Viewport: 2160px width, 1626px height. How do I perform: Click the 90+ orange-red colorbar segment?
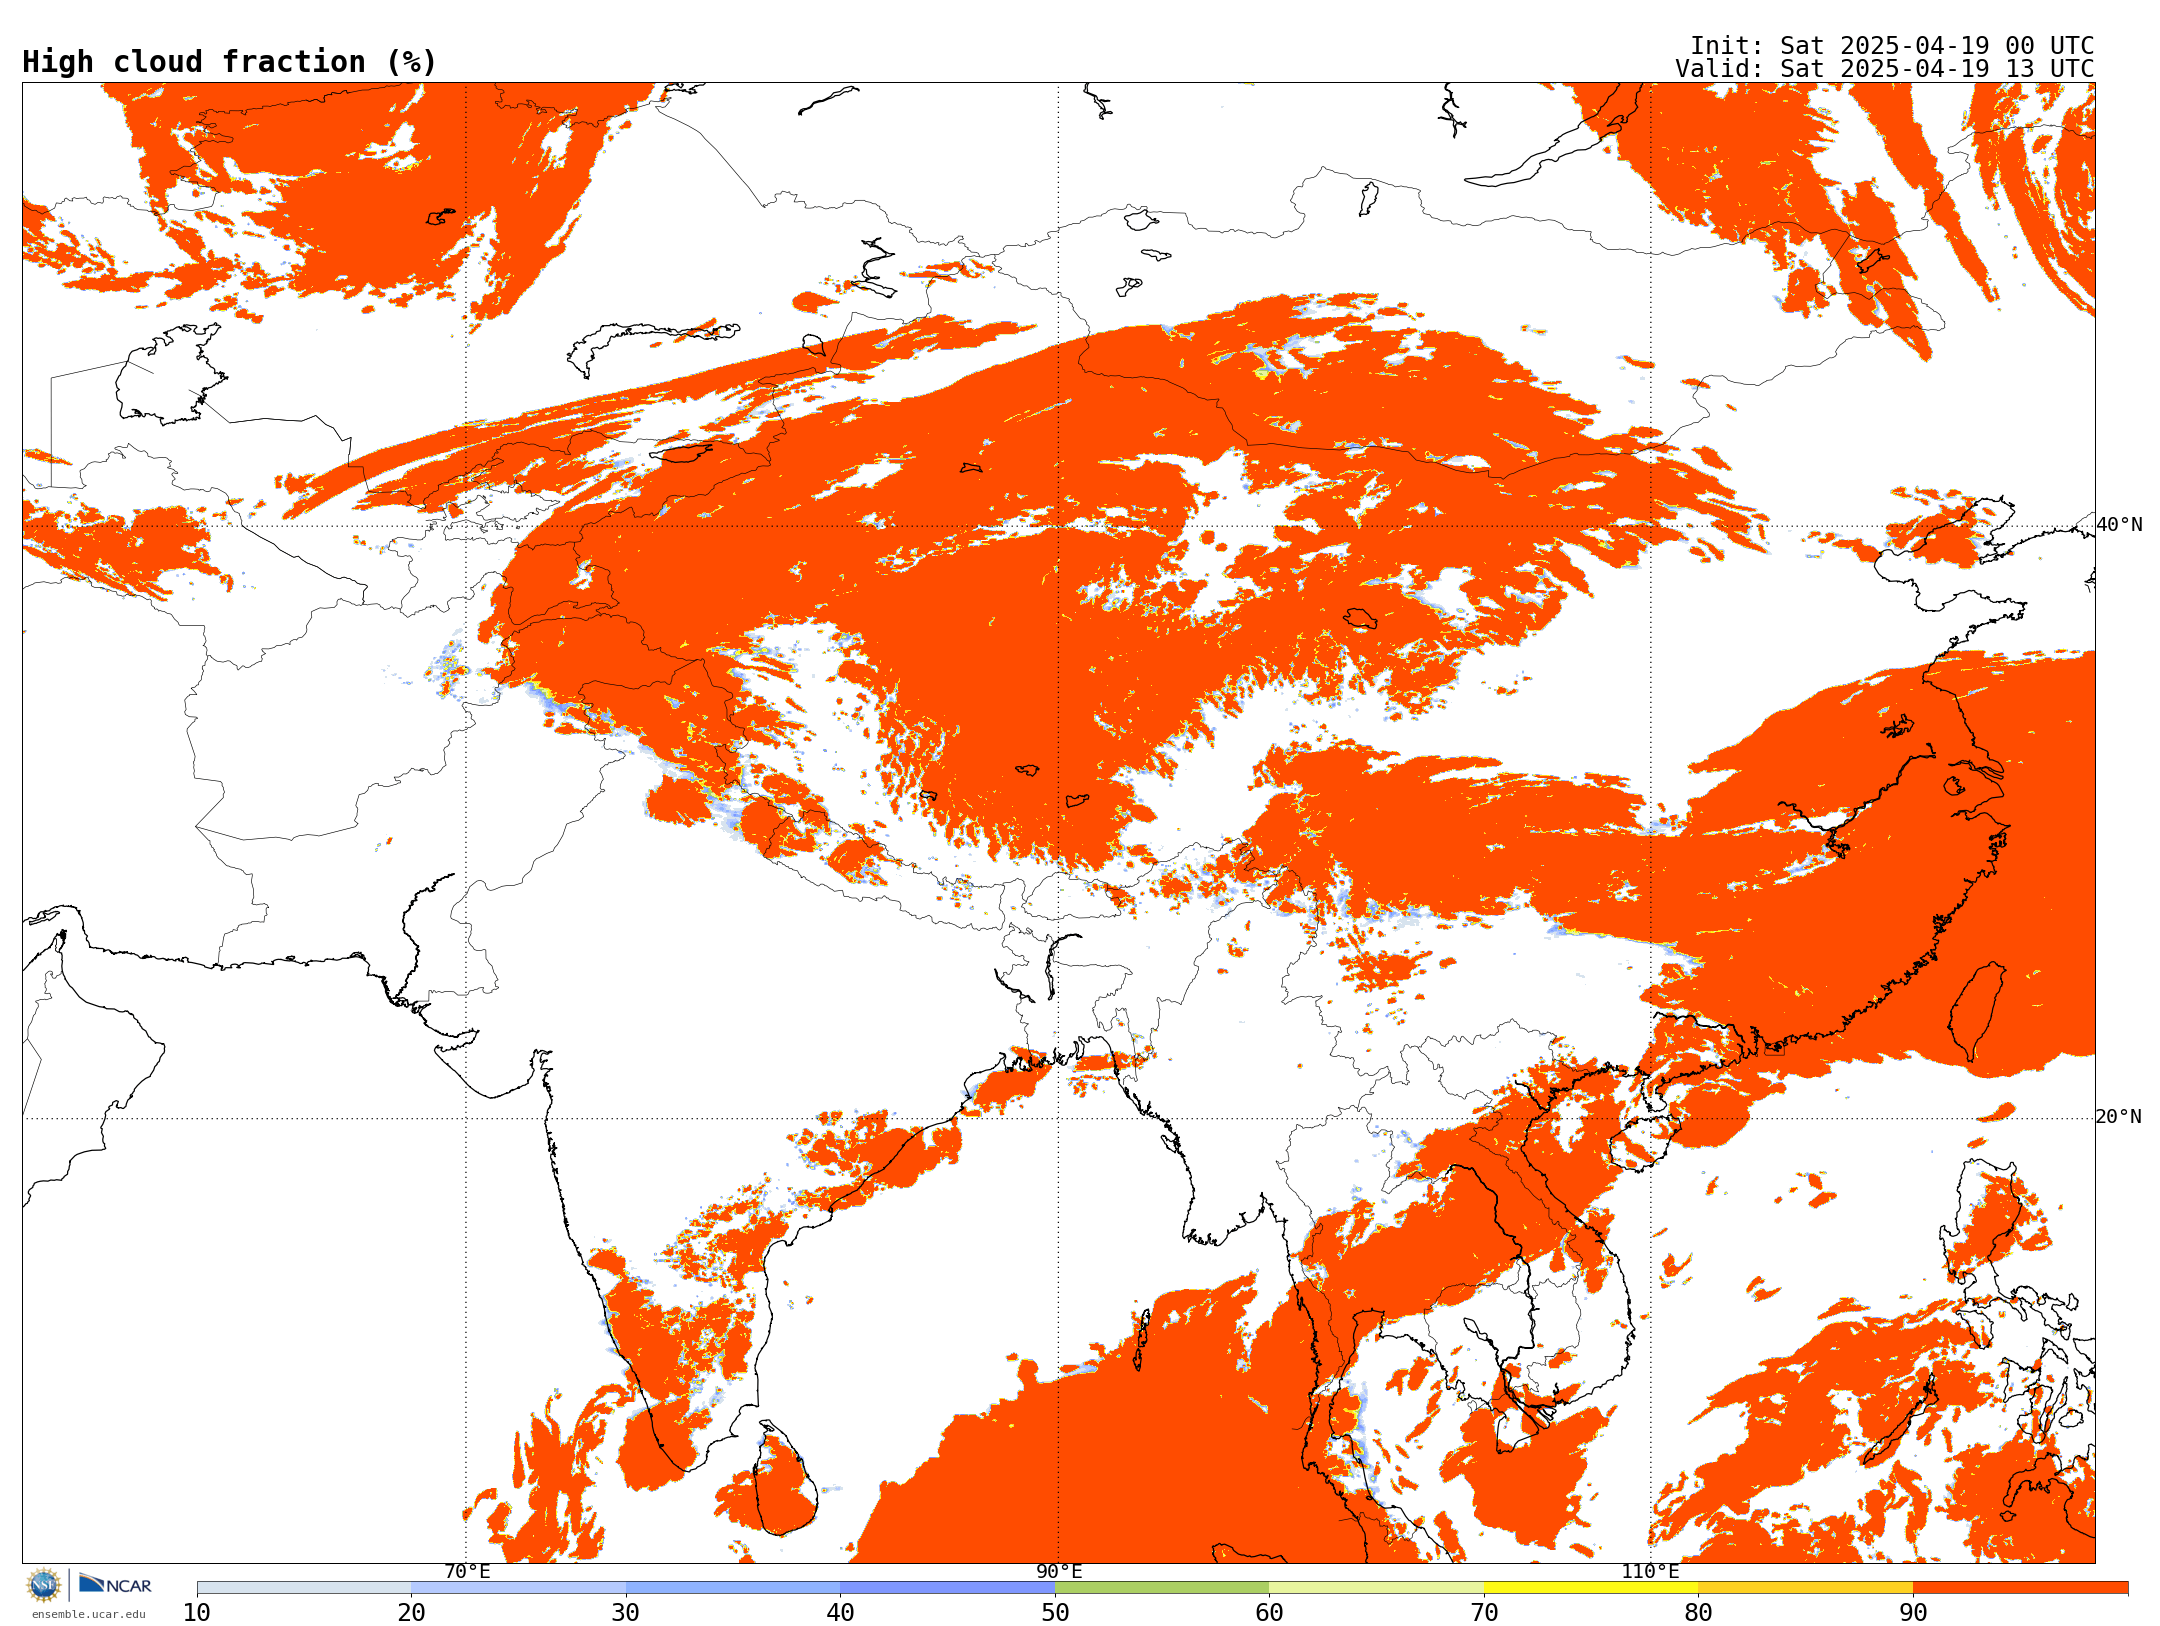coord(2020,1587)
